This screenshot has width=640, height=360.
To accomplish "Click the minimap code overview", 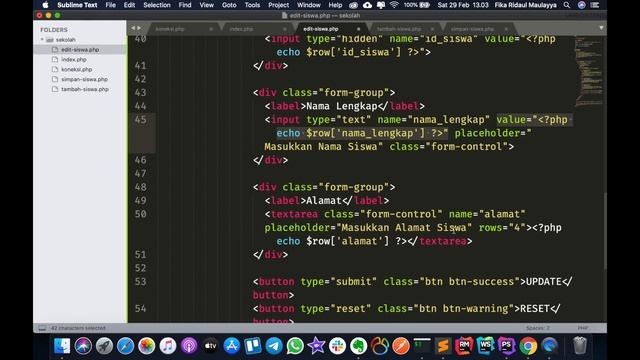I will [589, 71].
